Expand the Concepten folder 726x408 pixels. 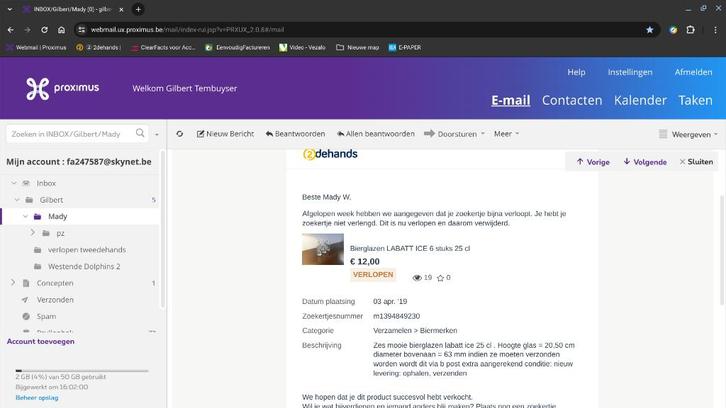[14, 283]
